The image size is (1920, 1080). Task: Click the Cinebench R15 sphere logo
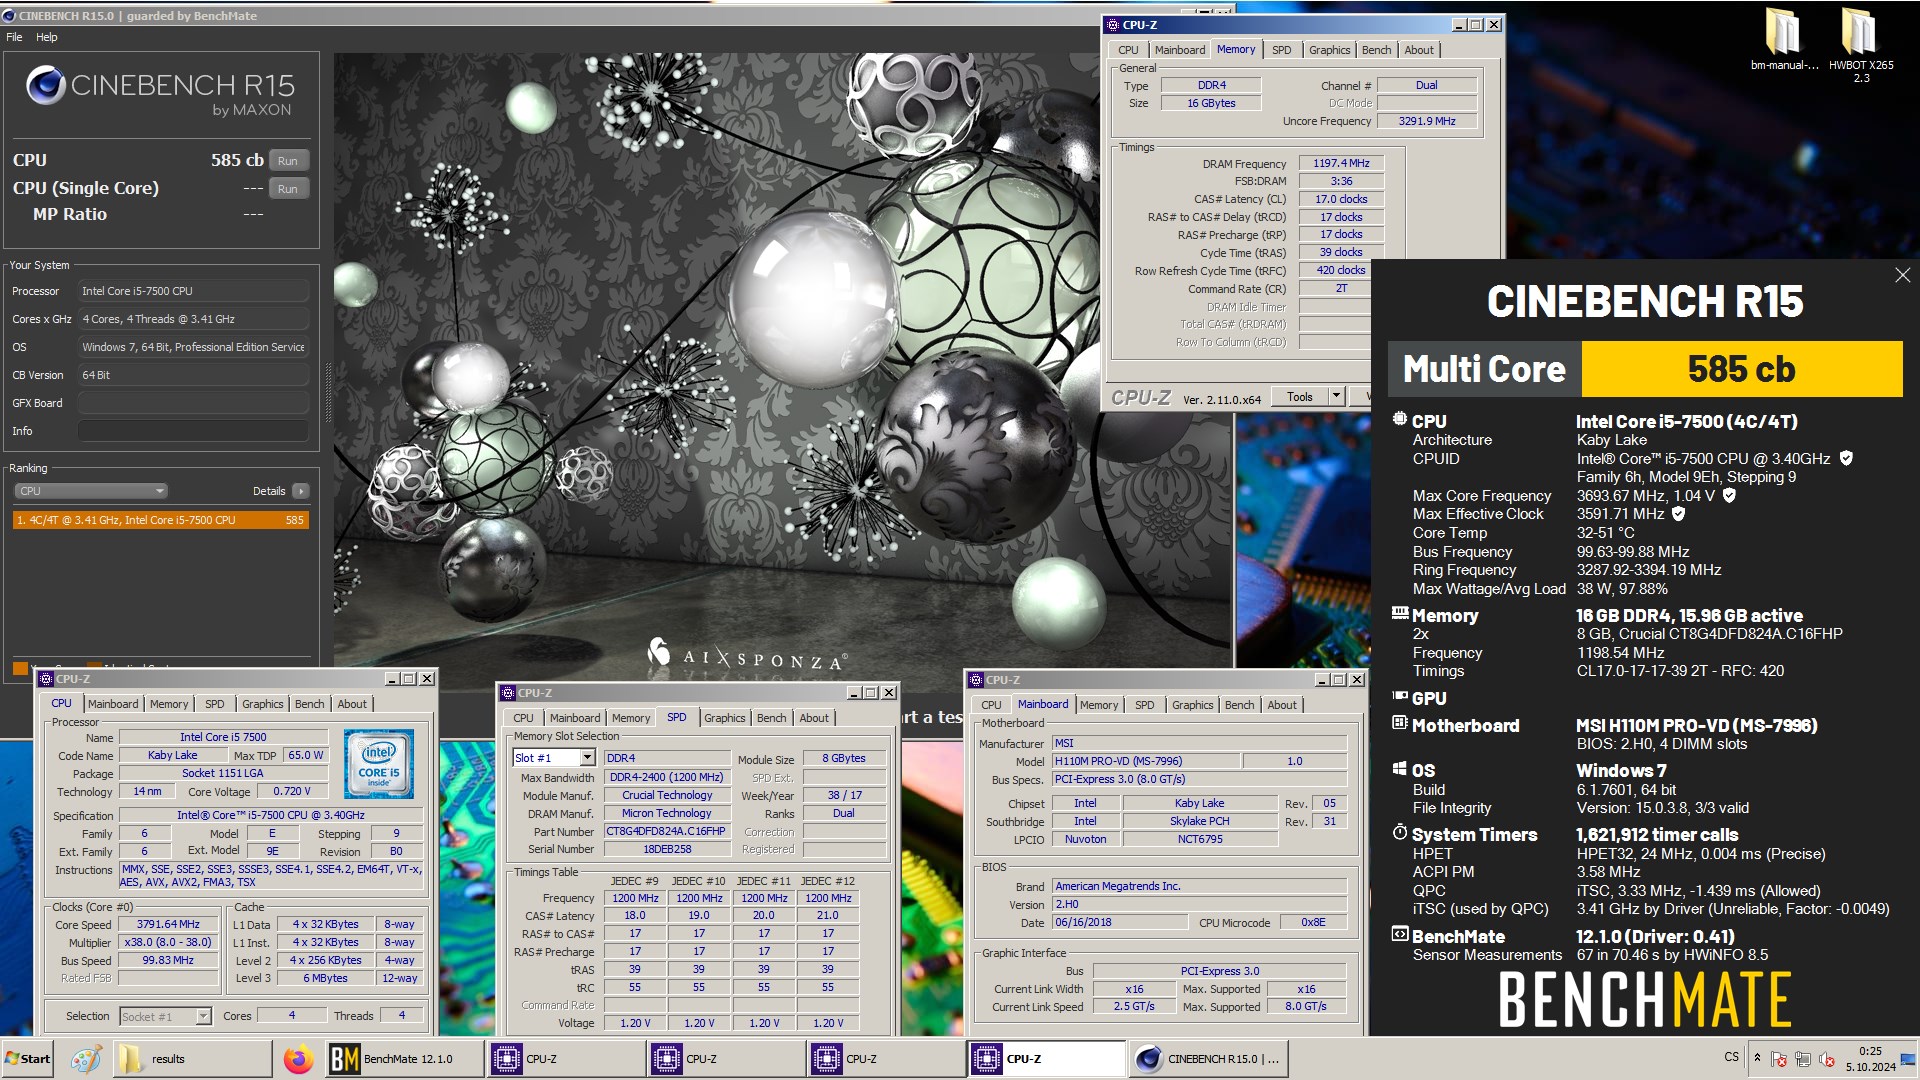[x=46, y=86]
